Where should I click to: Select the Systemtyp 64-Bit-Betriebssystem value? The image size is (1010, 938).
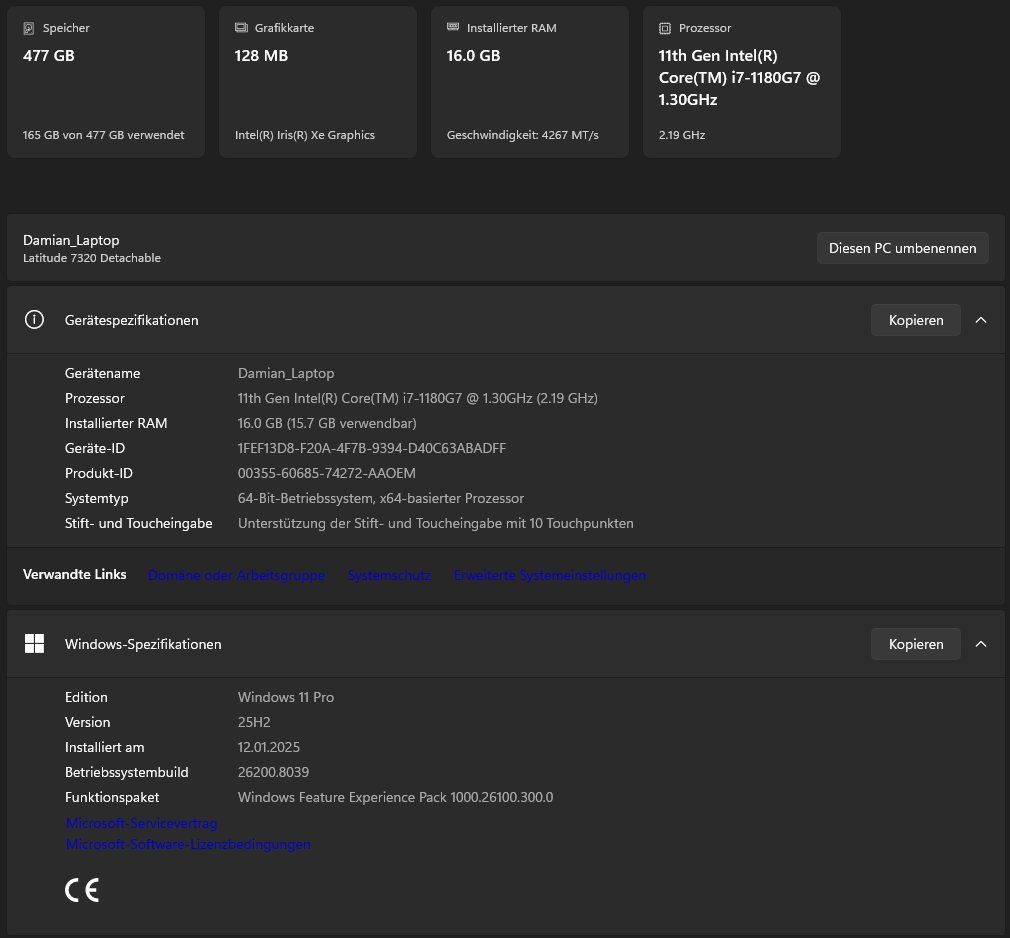click(381, 498)
